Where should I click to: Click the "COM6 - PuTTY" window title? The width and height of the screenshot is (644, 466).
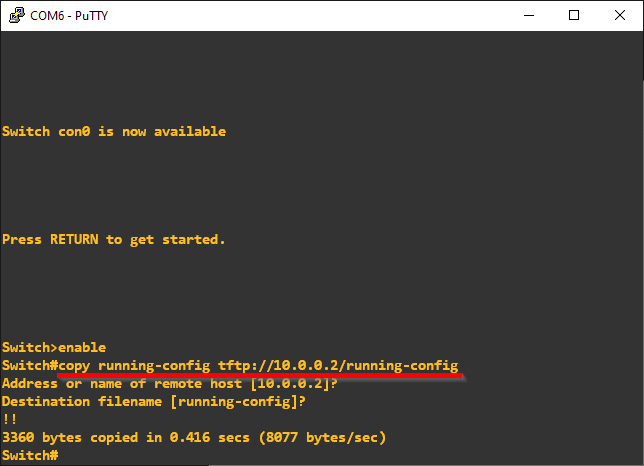pos(69,15)
